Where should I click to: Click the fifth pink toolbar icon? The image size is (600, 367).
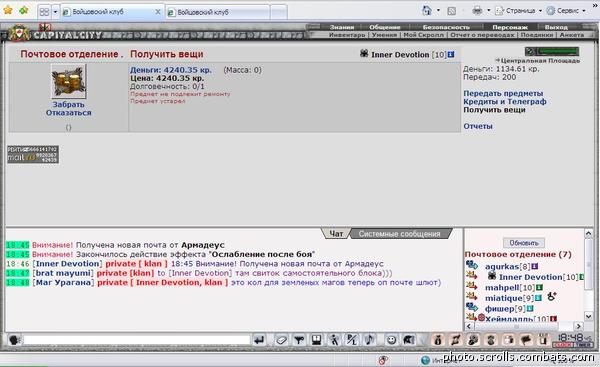tap(509, 340)
